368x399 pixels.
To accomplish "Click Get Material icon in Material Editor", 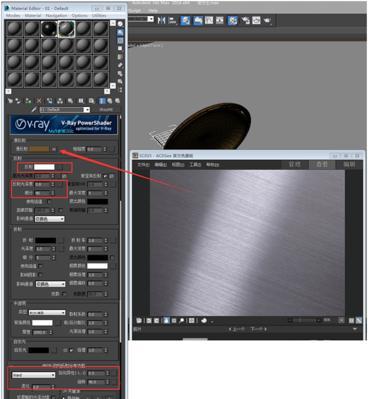I will tap(10, 101).
